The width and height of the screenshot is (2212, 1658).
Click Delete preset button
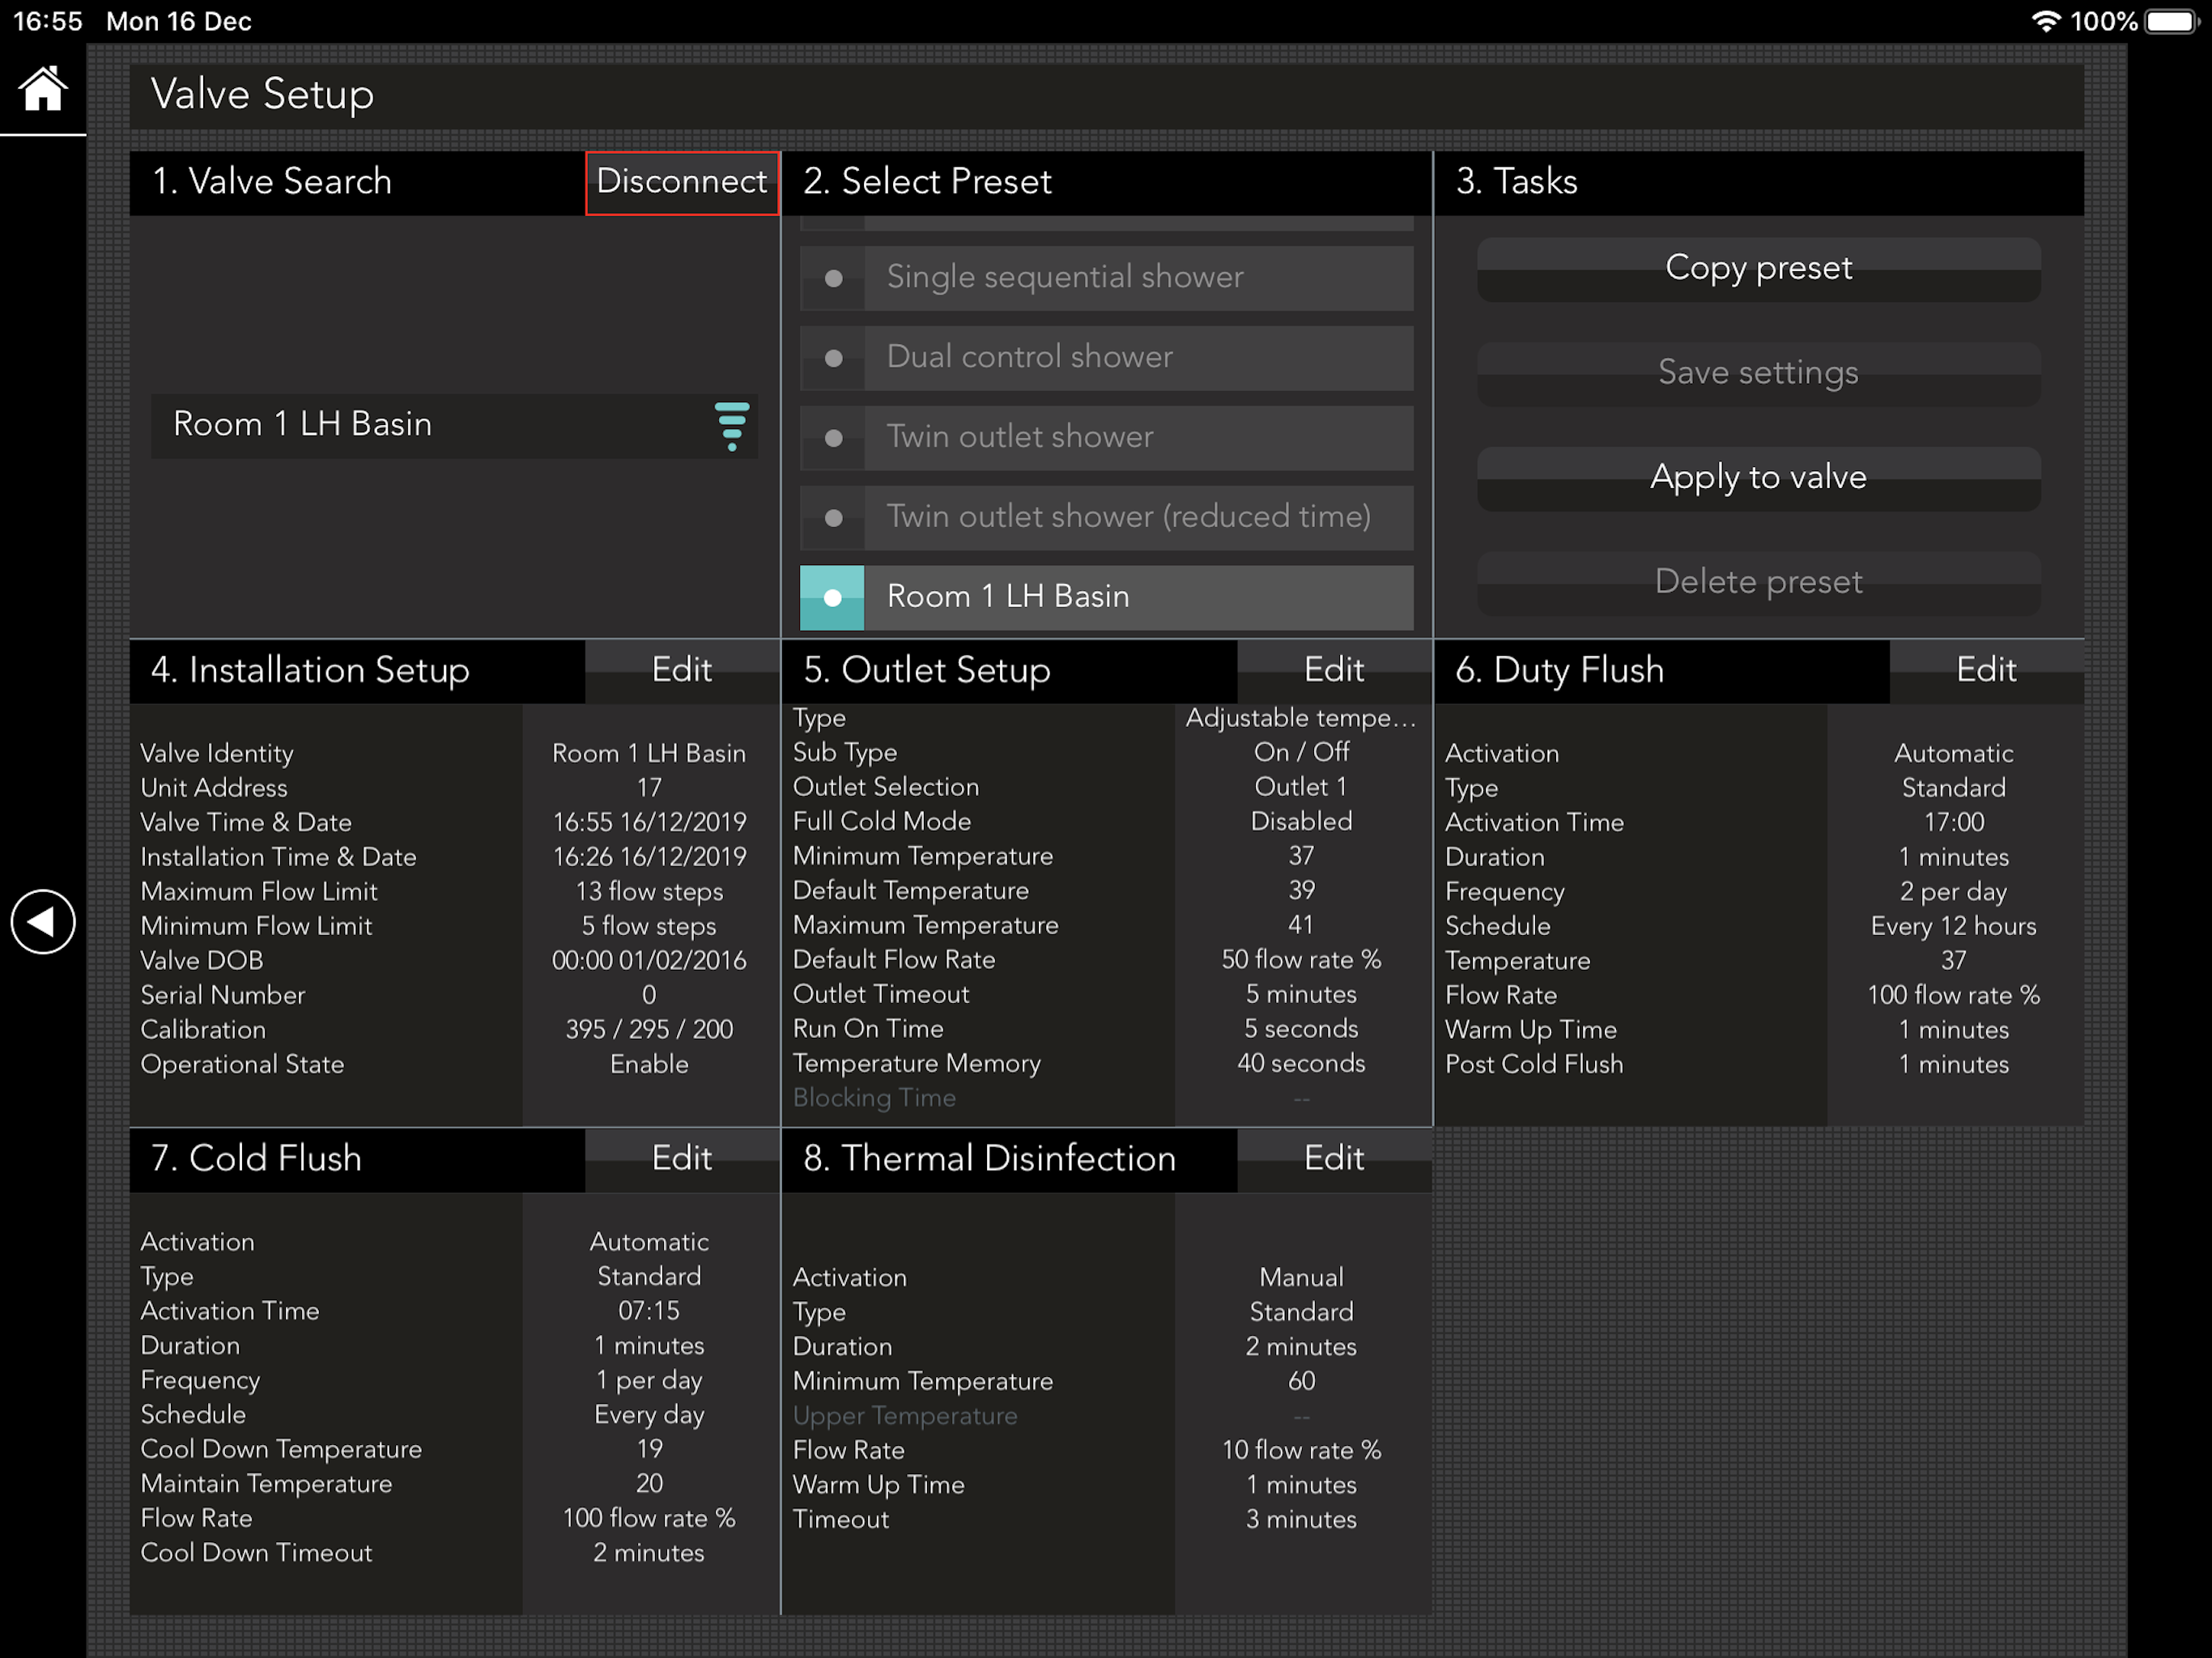pyautogui.click(x=1758, y=582)
